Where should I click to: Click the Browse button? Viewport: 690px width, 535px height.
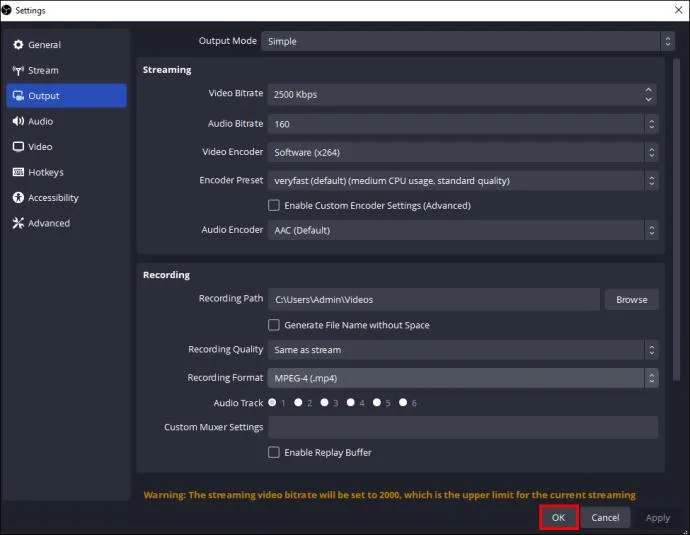(x=631, y=300)
